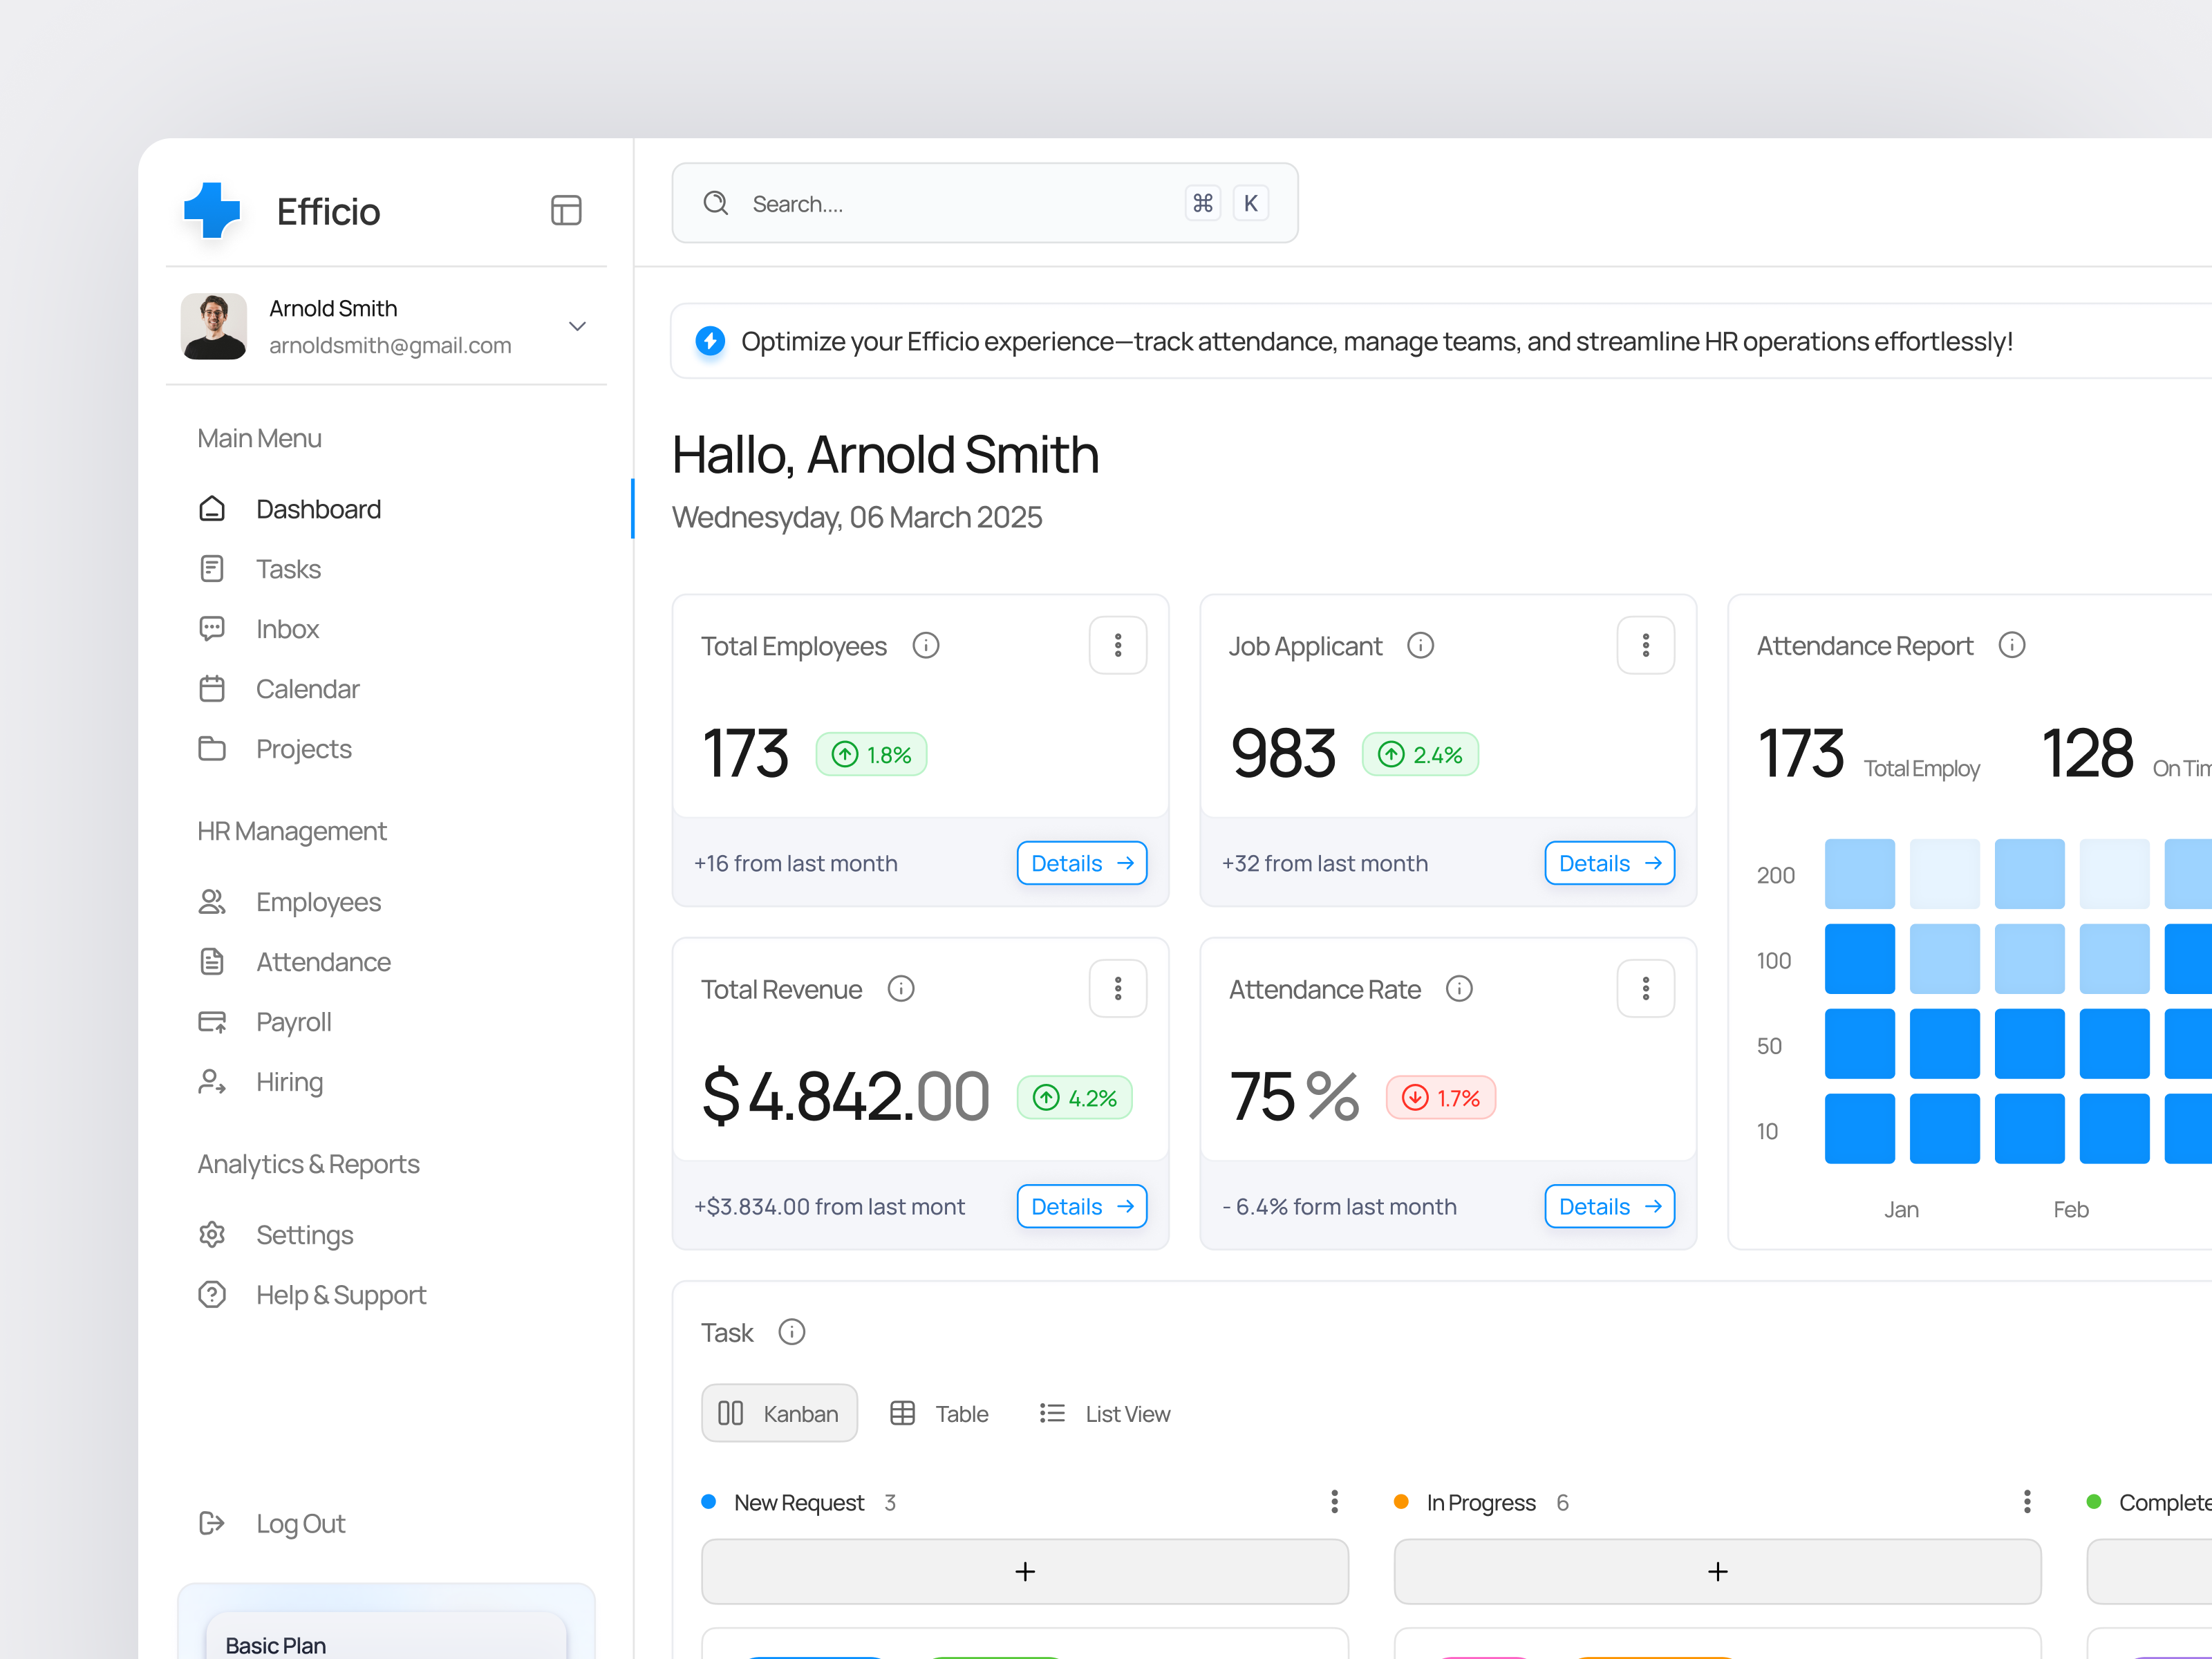2212x1659 pixels.
Task: Open the Attendance page in the sidebar
Action: tap(323, 961)
